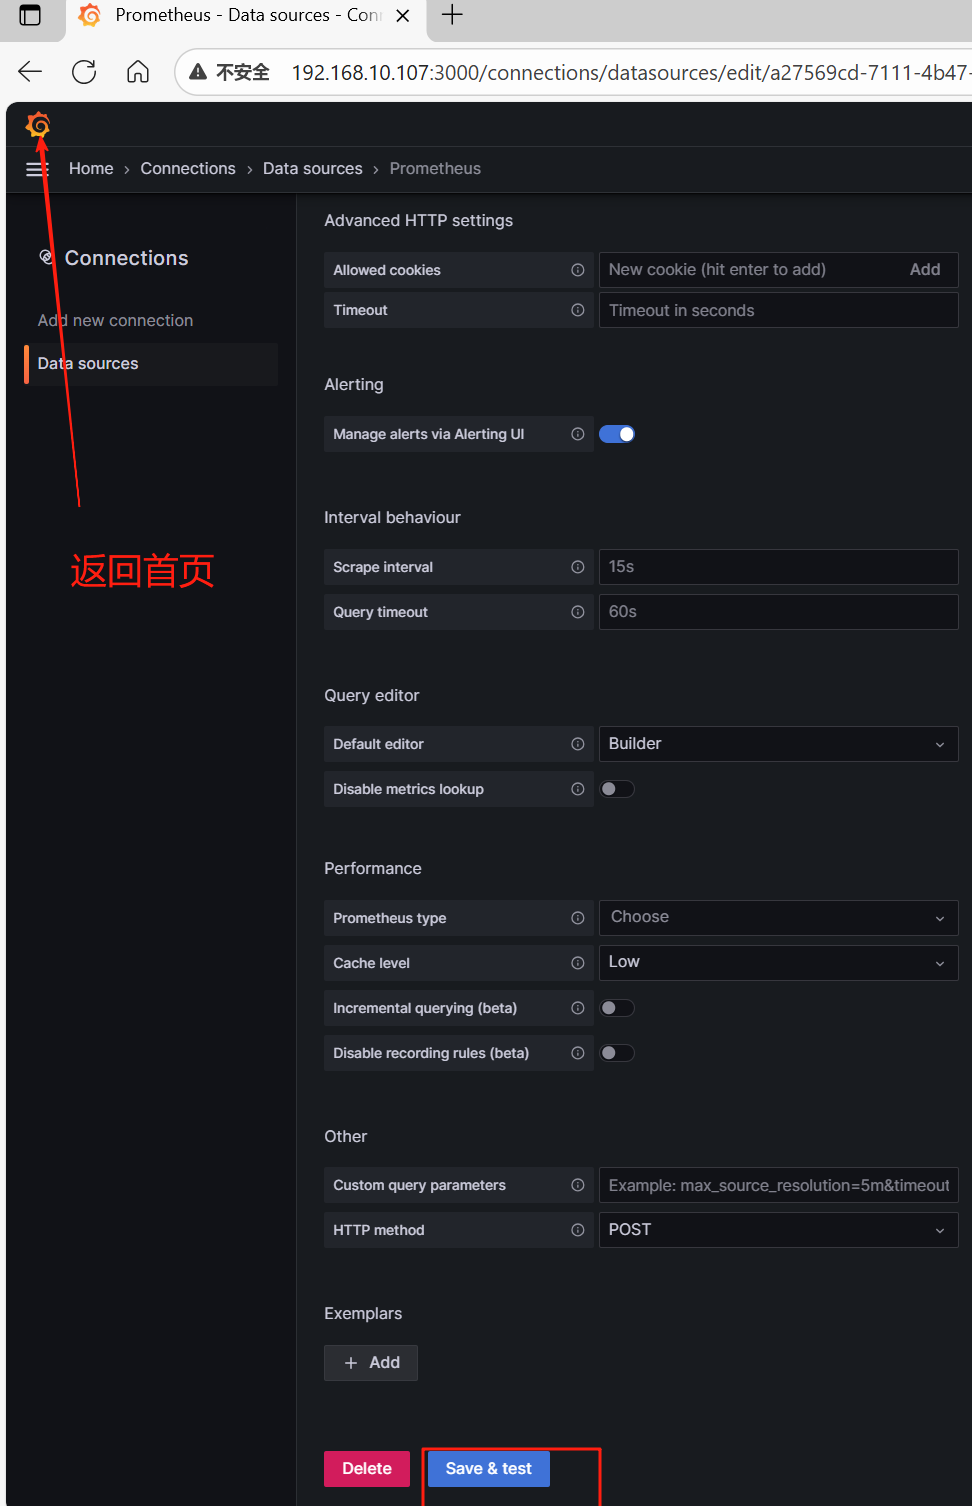Open the Prometheus type Choose dropdown
Screen dimensions: 972x1506
(x=778, y=918)
